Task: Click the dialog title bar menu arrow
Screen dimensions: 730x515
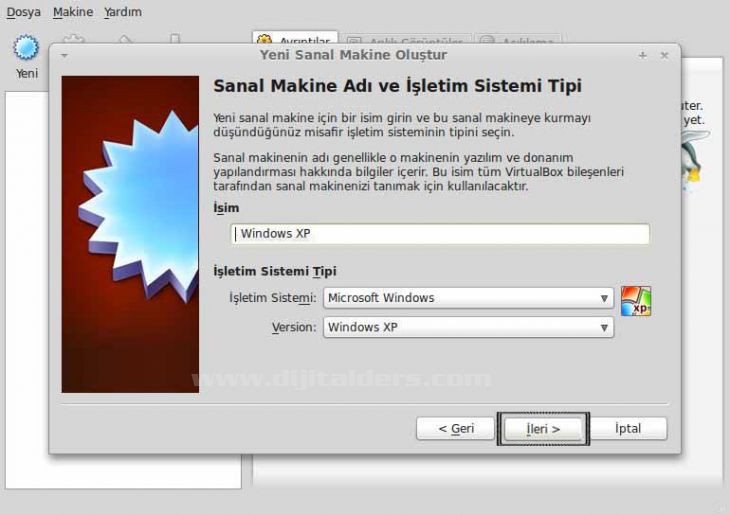Action: pyautogui.click(x=64, y=56)
